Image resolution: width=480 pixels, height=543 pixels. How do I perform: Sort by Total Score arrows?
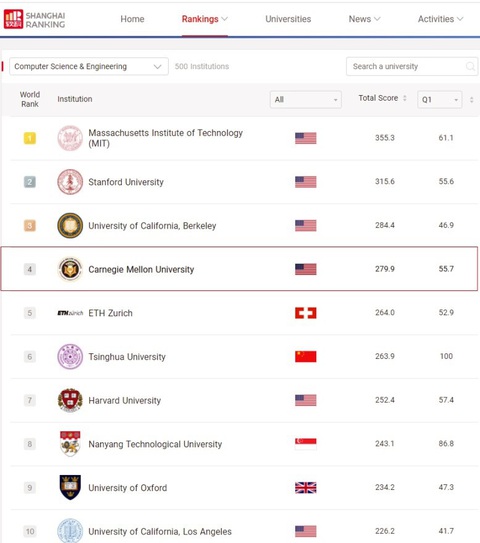click(405, 98)
